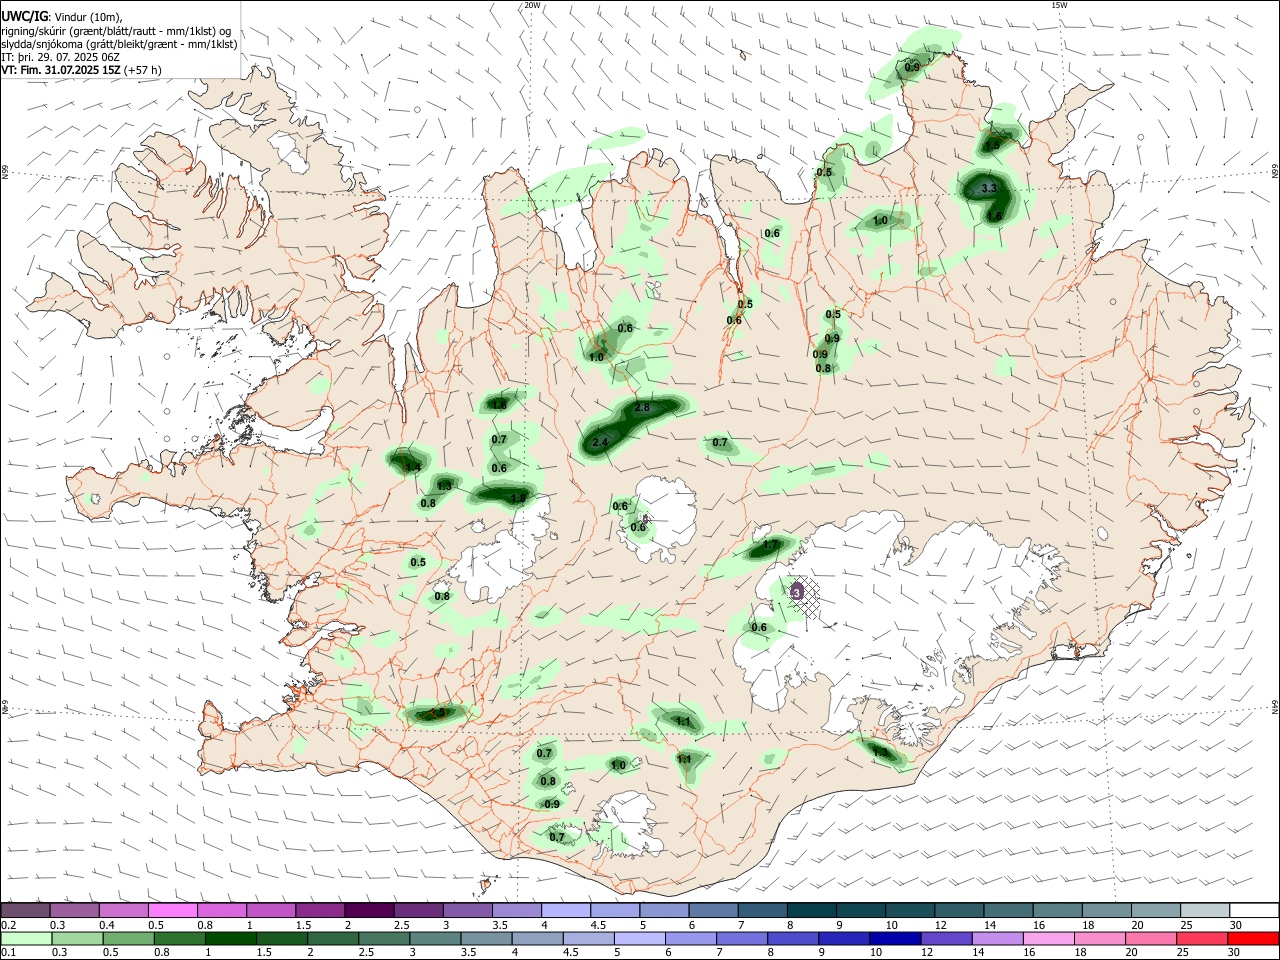This screenshot has width=1280, height=960.
Task: Click the 'rigning/skúrir' legend description line
Action: [x=117, y=30]
